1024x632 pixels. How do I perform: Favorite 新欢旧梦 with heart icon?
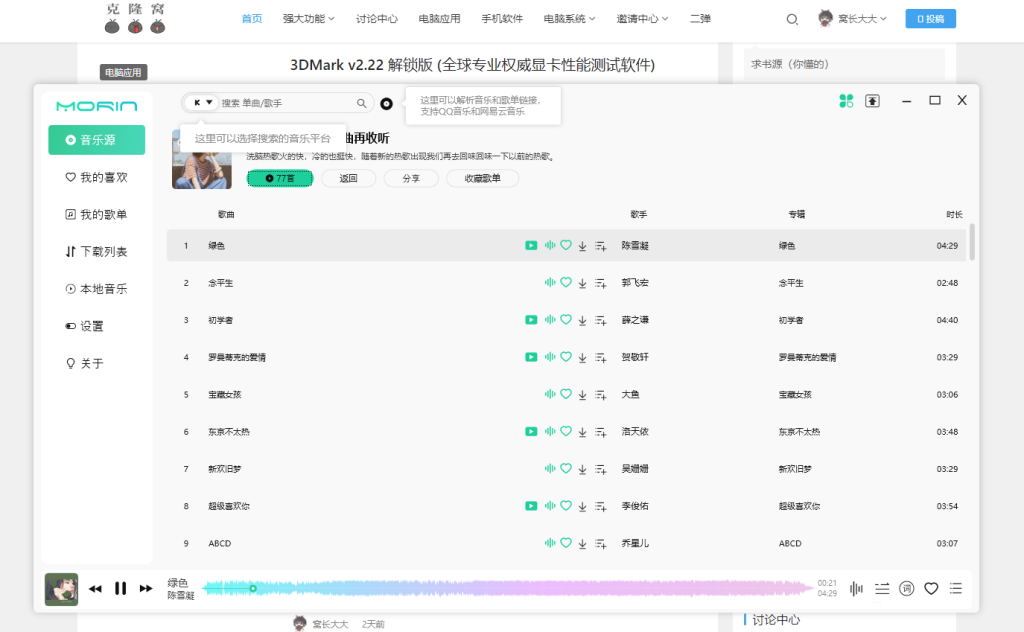(x=566, y=468)
